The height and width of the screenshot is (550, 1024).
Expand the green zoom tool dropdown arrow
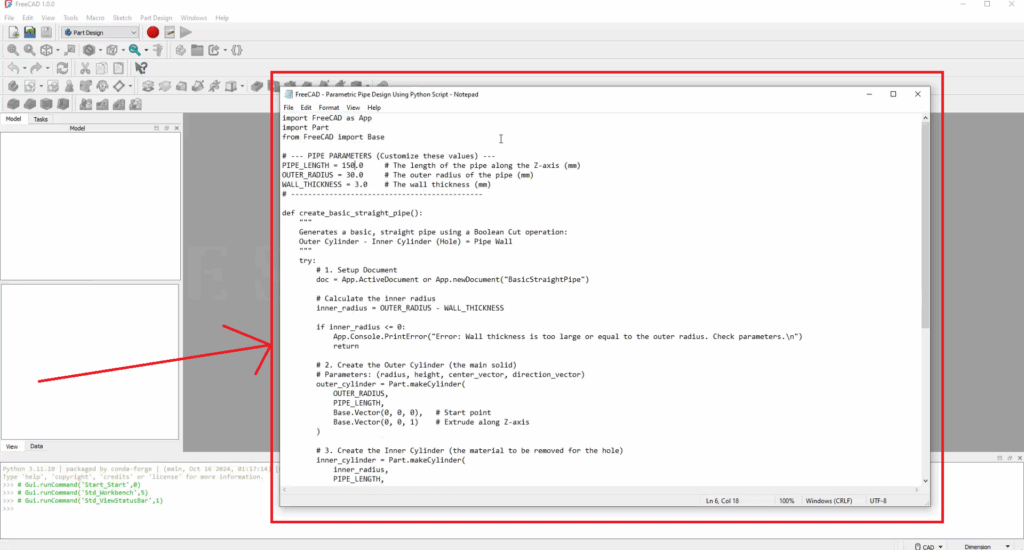click(146, 50)
